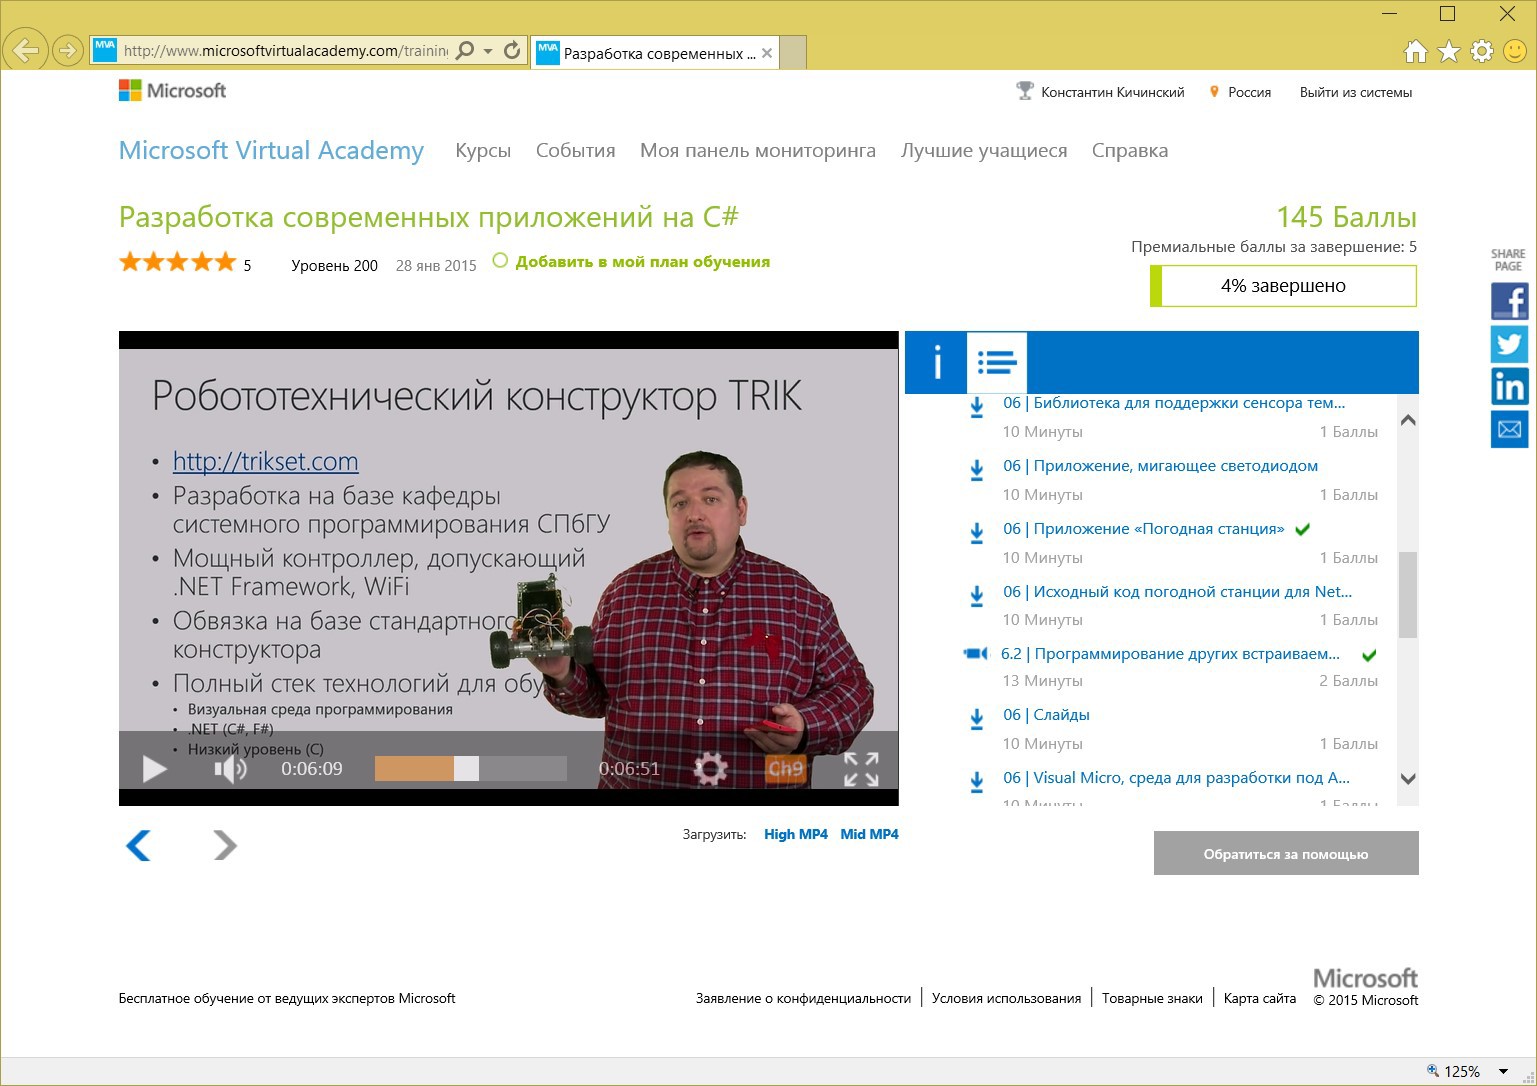Image resolution: width=1537 pixels, height=1086 pixels.
Task: Go to Microsoft Virtual Academy home
Action: pos(271,150)
